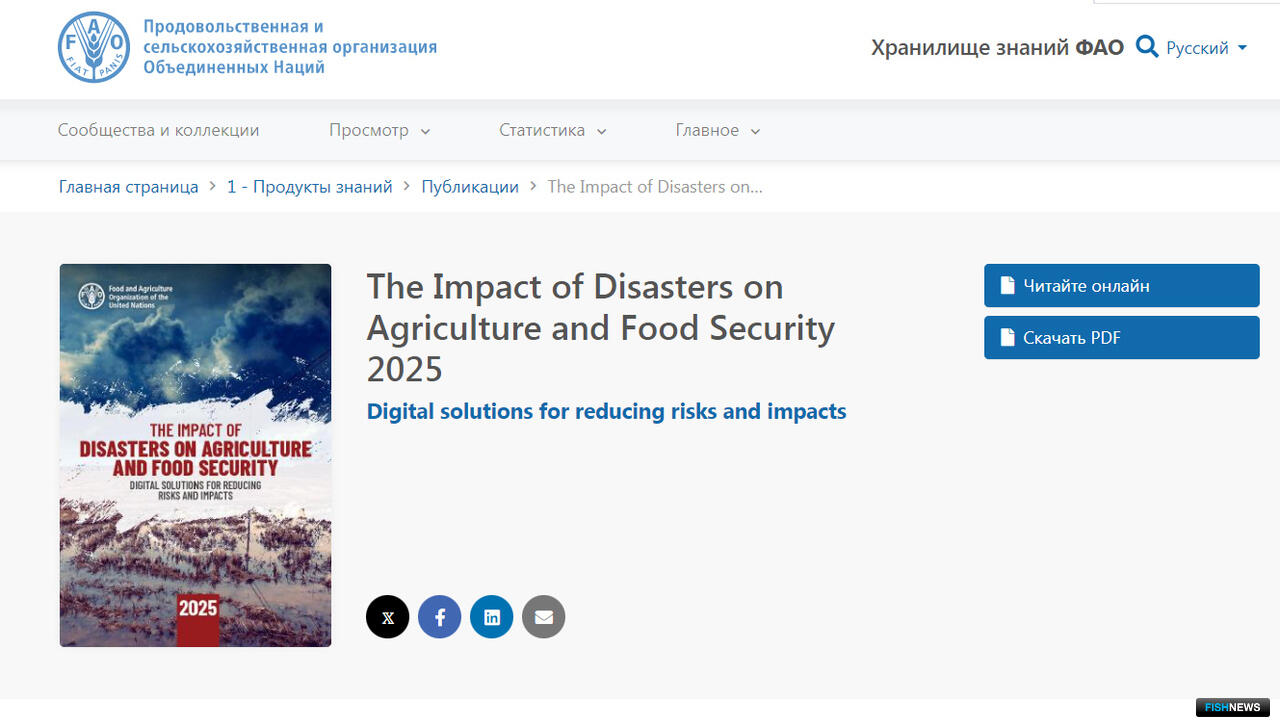Go to Главная страница breadcrumb link
This screenshot has height=727, width=1280.
point(129,187)
